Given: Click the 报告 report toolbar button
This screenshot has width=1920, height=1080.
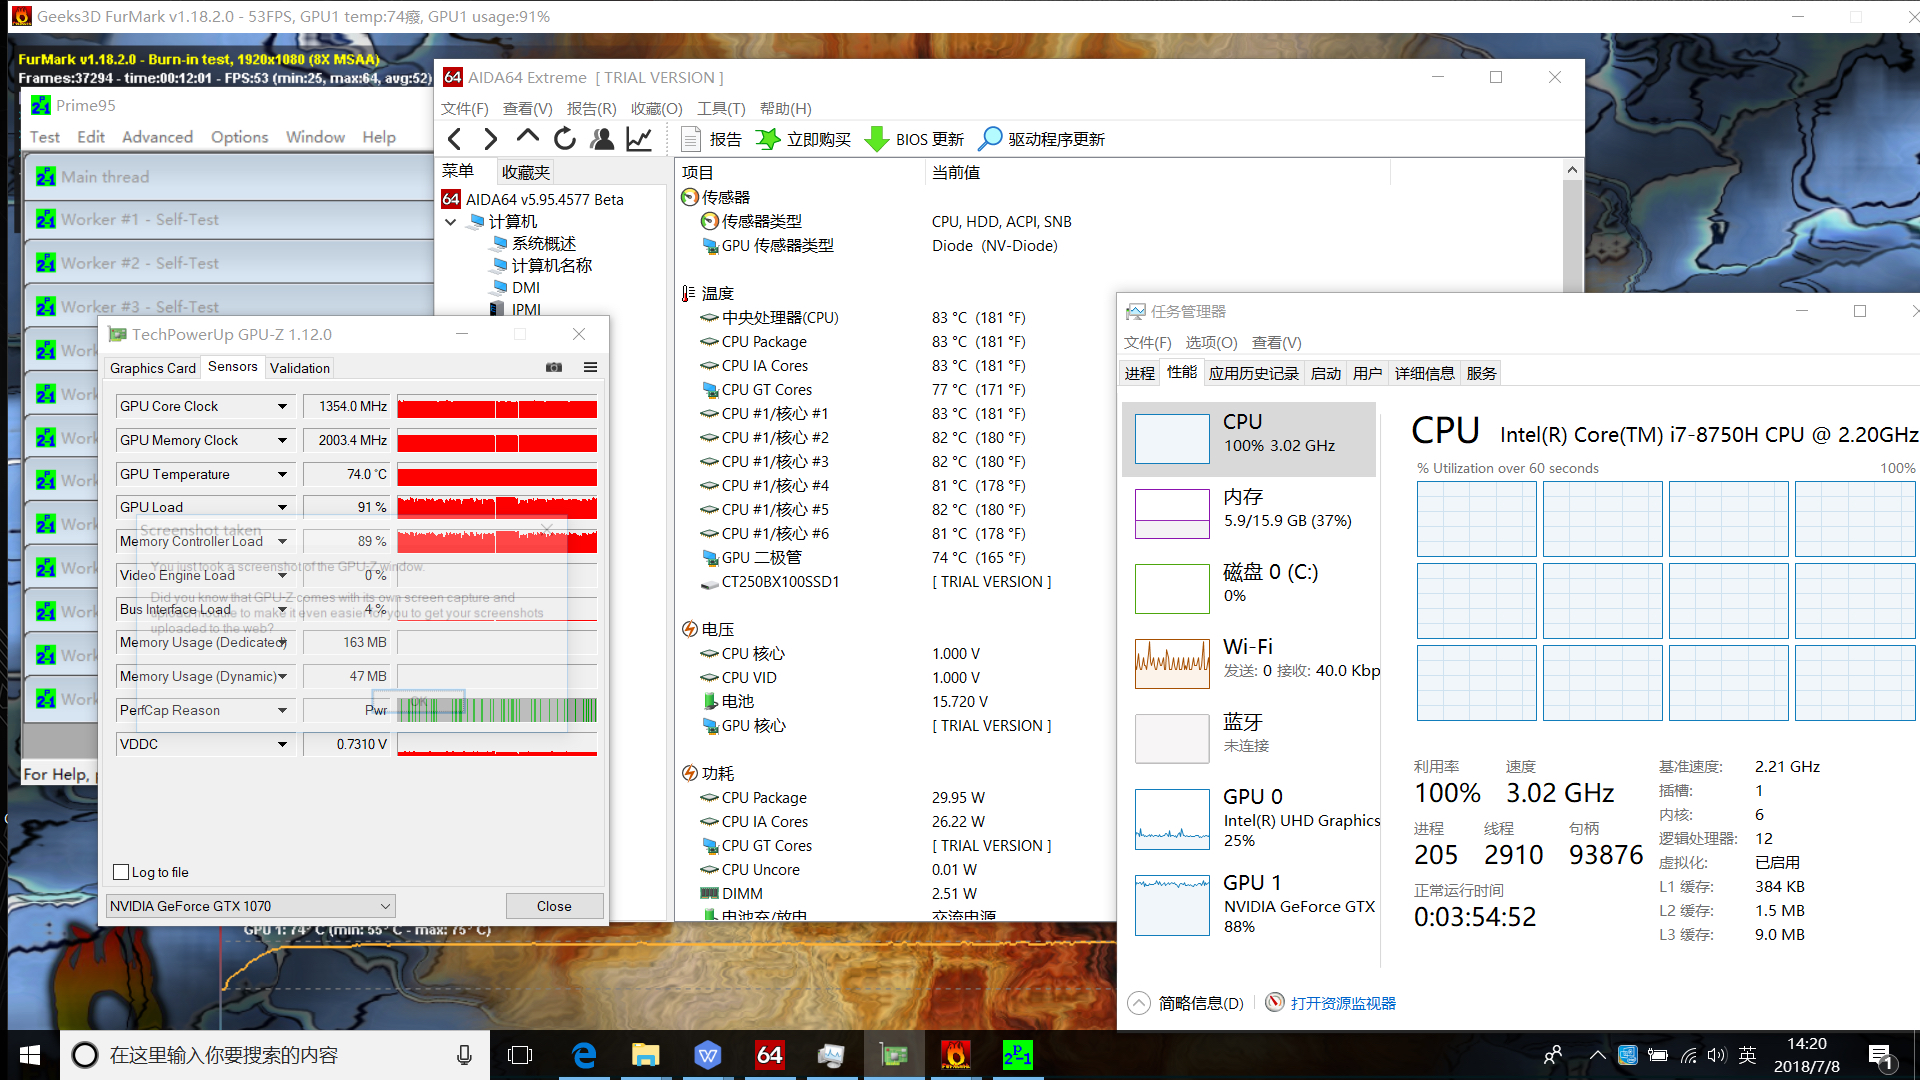Looking at the screenshot, I should (x=712, y=139).
